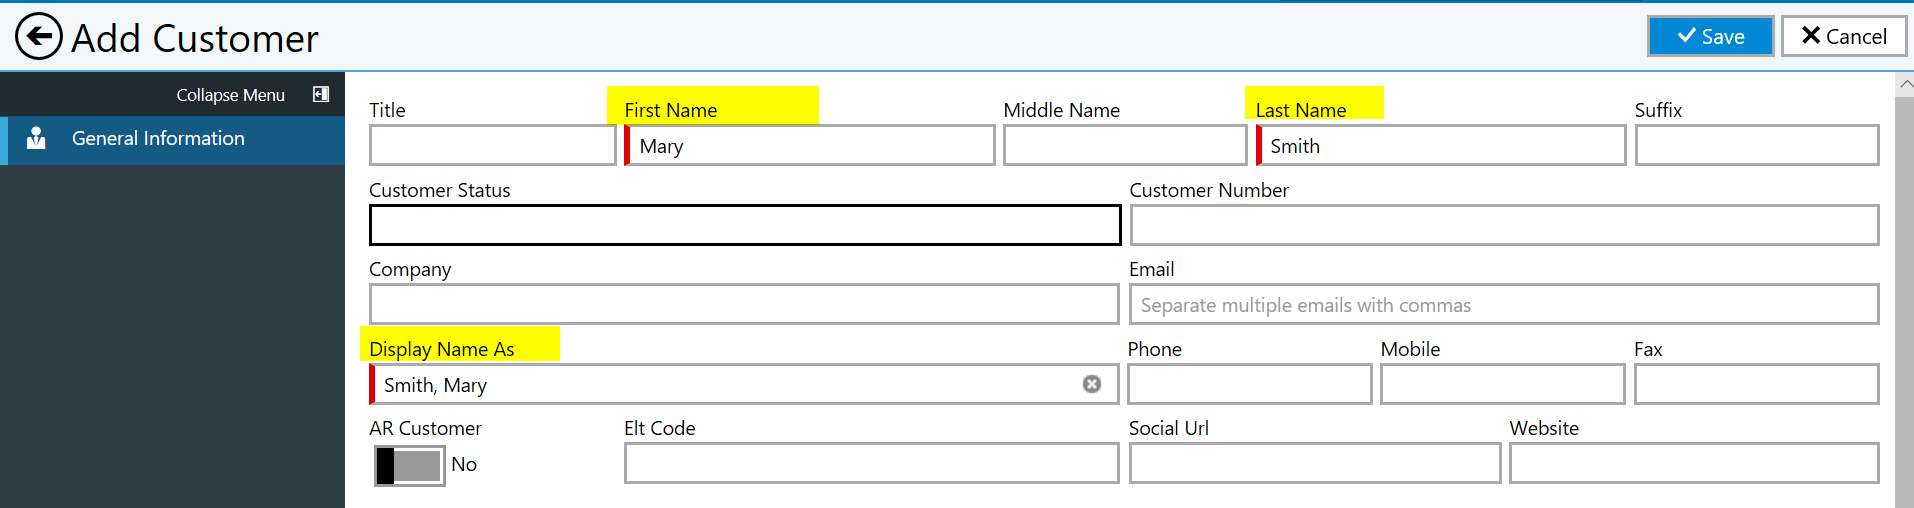This screenshot has width=1914, height=508.
Task: Click into the Fax field
Action: pos(1757,384)
